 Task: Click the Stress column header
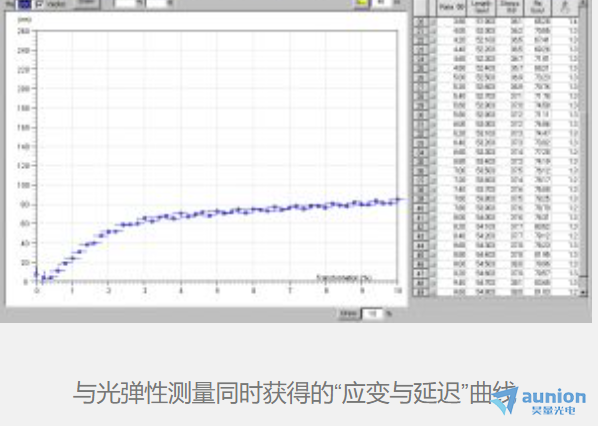coord(511,8)
